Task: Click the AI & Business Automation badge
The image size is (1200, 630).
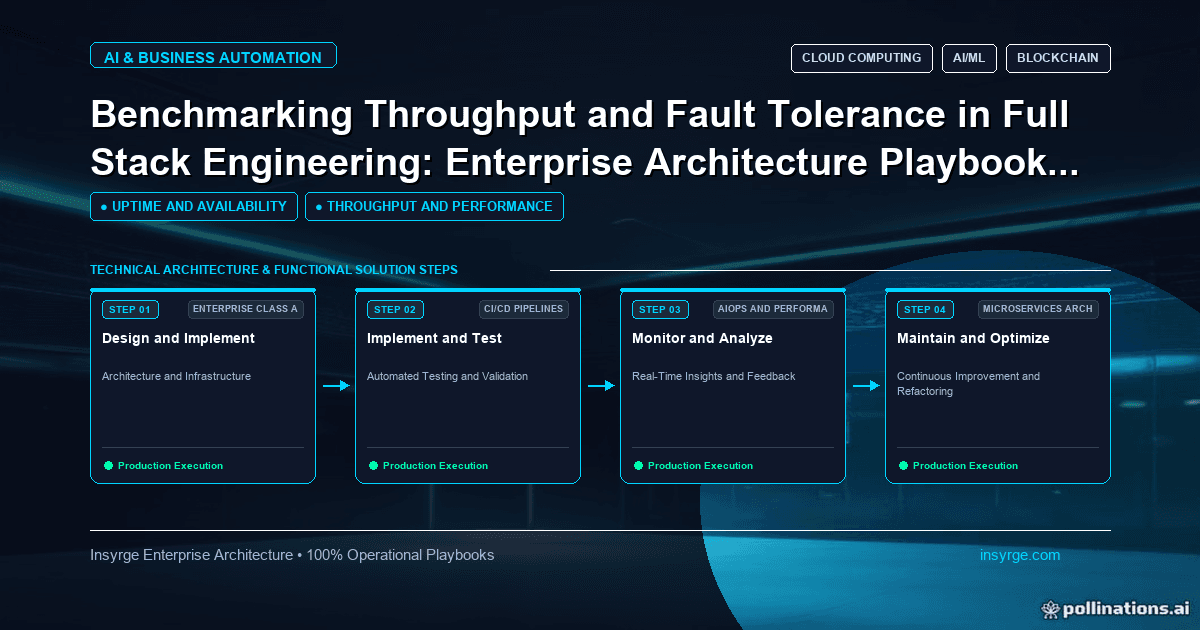Action: (x=213, y=57)
